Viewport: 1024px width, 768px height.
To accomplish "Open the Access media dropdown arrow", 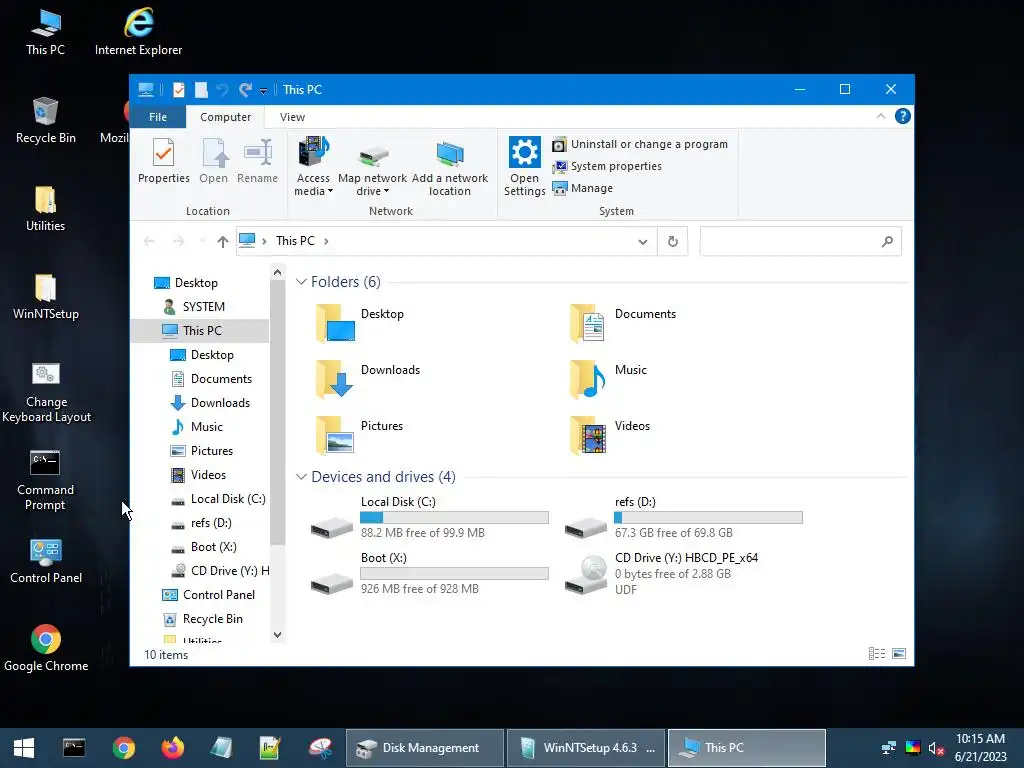I will click(x=330, y=191).
